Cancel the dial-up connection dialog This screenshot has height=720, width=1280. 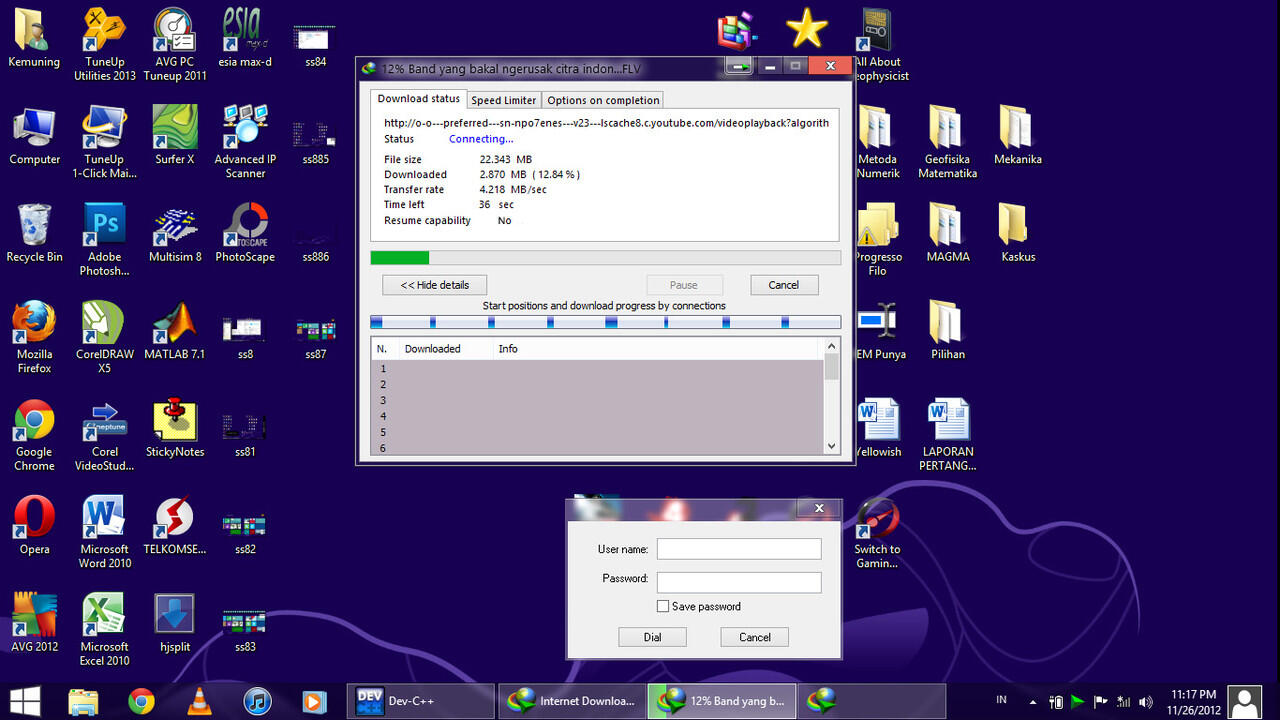pos(755,637)
